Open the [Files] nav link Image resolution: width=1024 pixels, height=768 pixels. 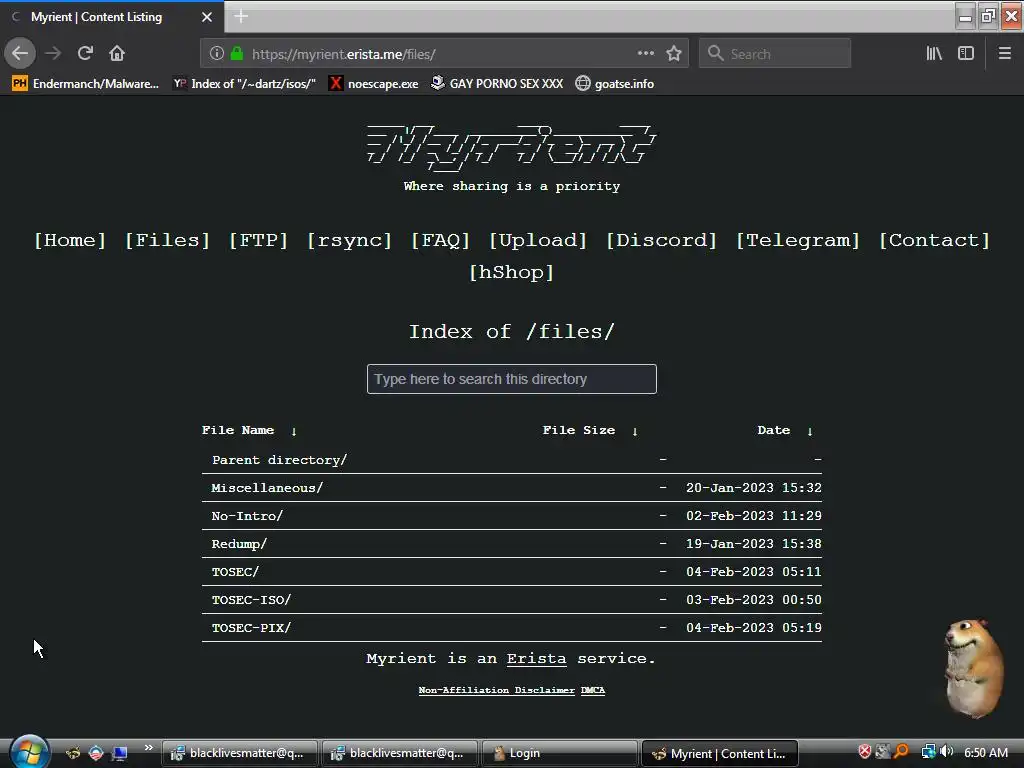168,240
